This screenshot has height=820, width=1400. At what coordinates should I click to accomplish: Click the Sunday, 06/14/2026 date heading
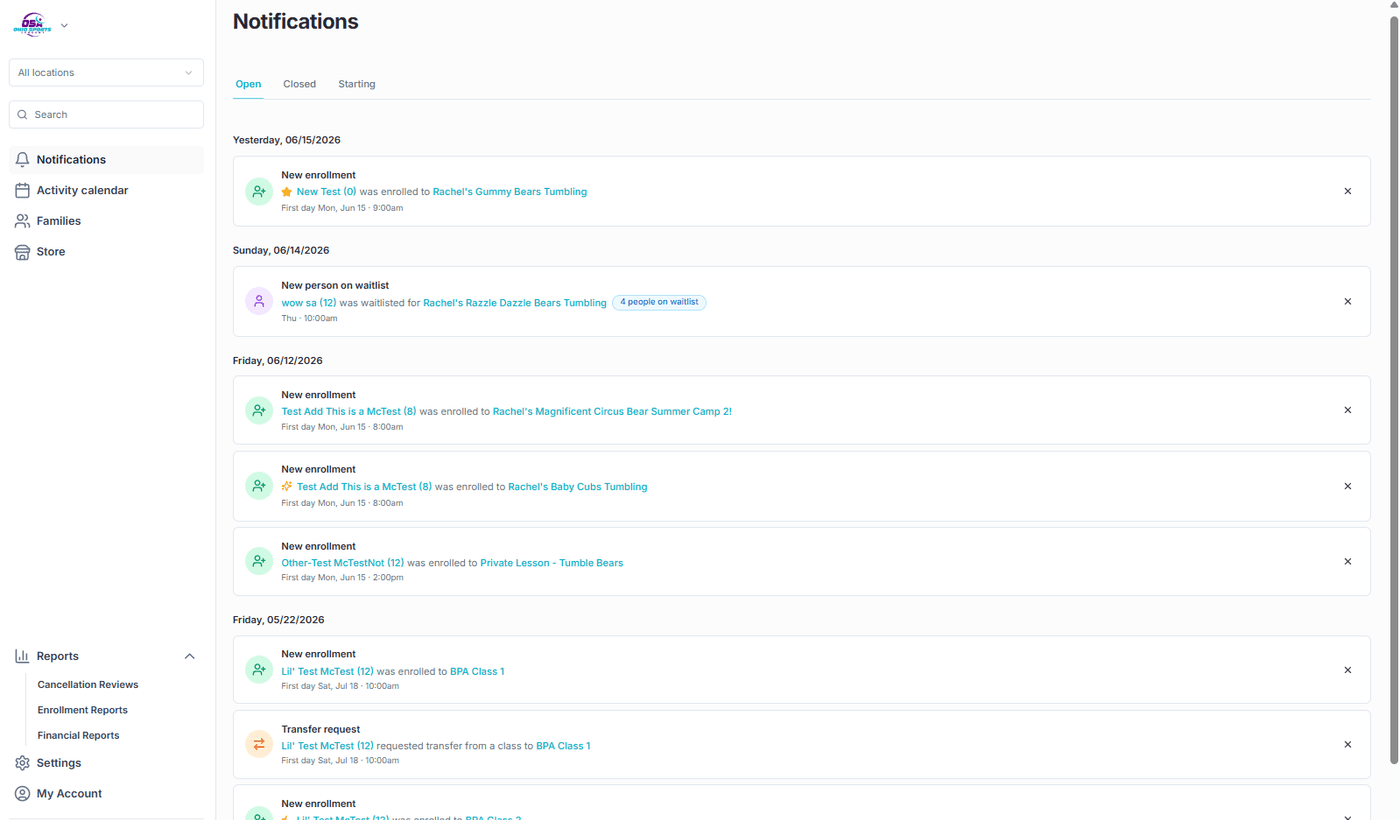click(x=281, y=250)
